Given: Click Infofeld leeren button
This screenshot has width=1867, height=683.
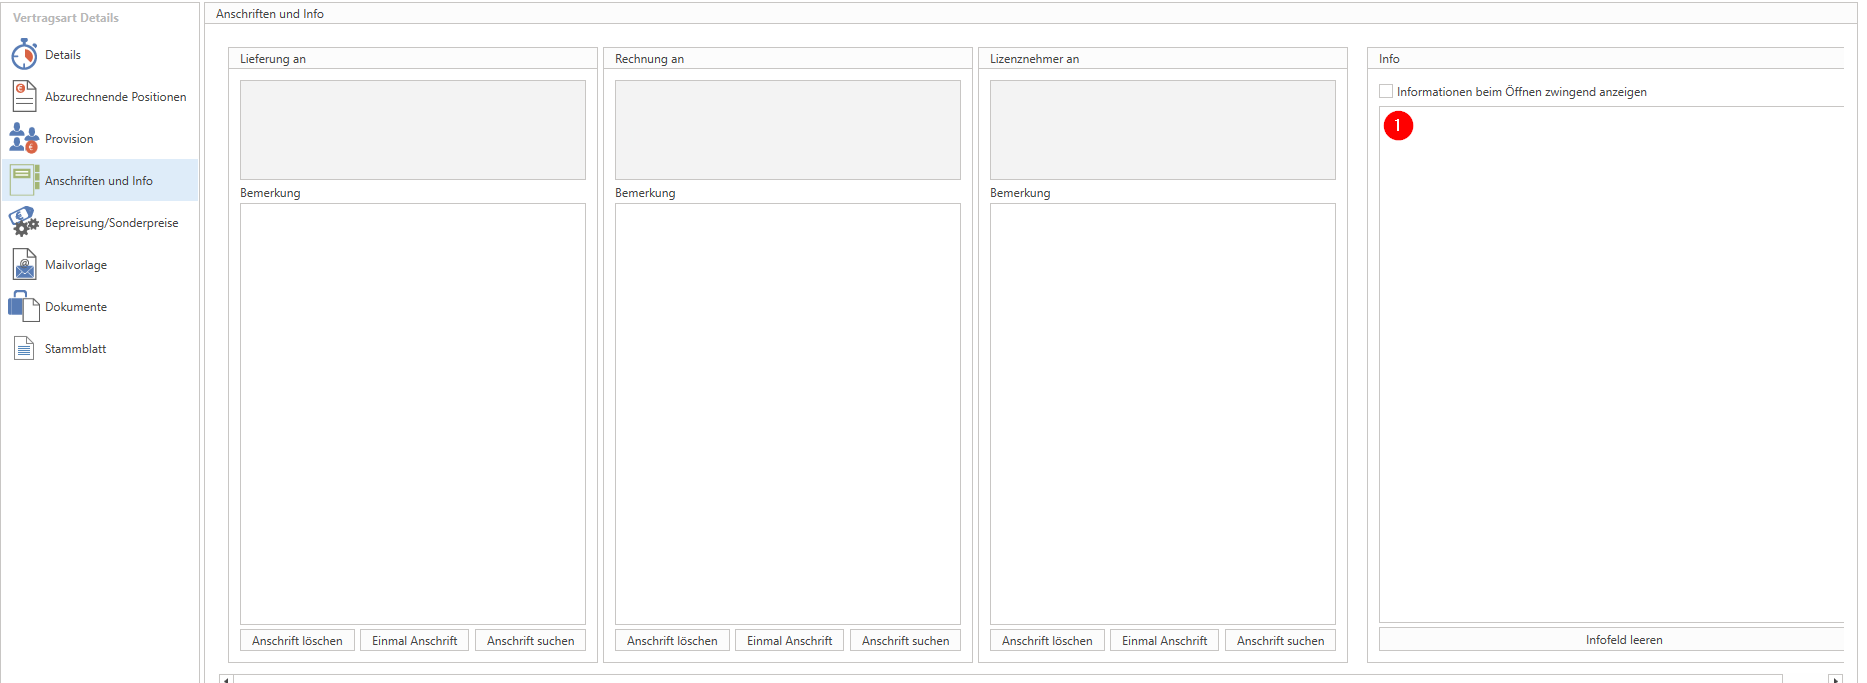Looking at the screenshot, I should (x=1622, y=640).
